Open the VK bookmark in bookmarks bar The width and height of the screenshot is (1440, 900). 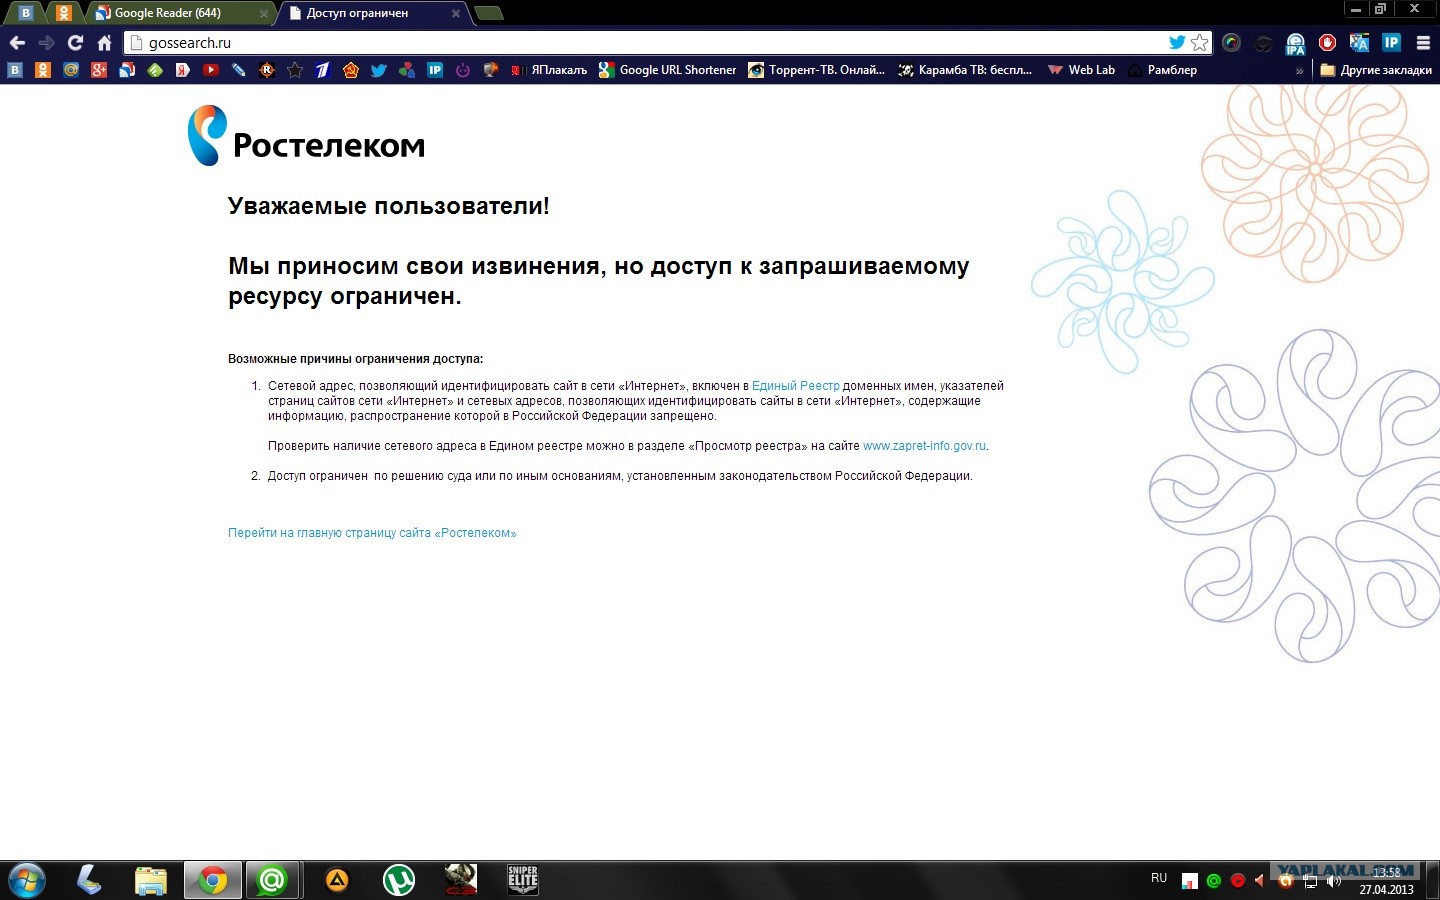15,70
